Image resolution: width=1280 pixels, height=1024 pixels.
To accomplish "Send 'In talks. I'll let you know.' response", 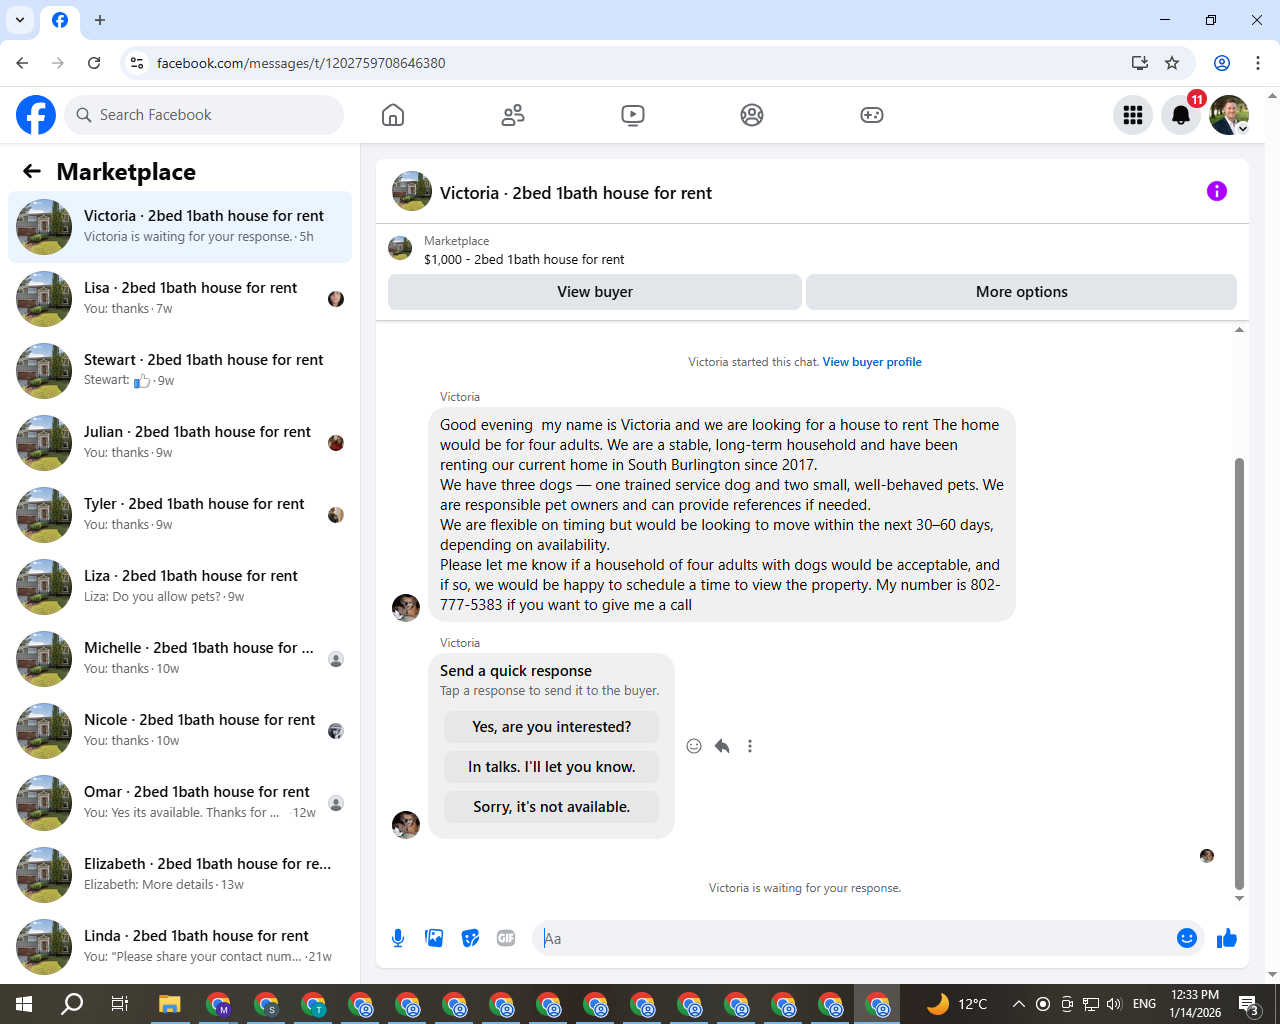I will point(552,767).
